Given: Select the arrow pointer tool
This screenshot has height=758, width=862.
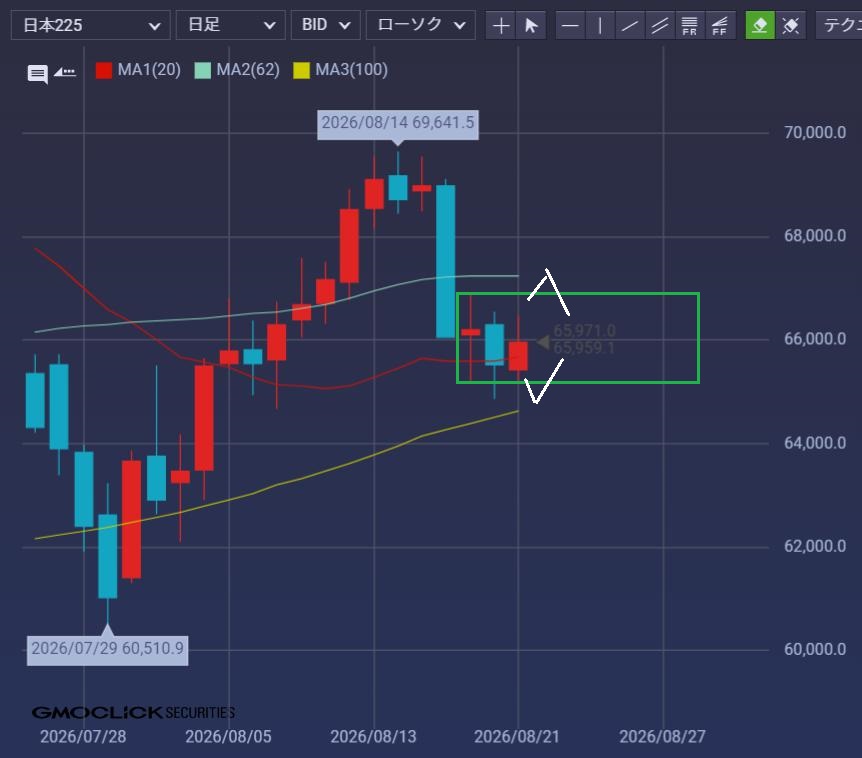Looking at the screenshot, I should coord(531,25).
